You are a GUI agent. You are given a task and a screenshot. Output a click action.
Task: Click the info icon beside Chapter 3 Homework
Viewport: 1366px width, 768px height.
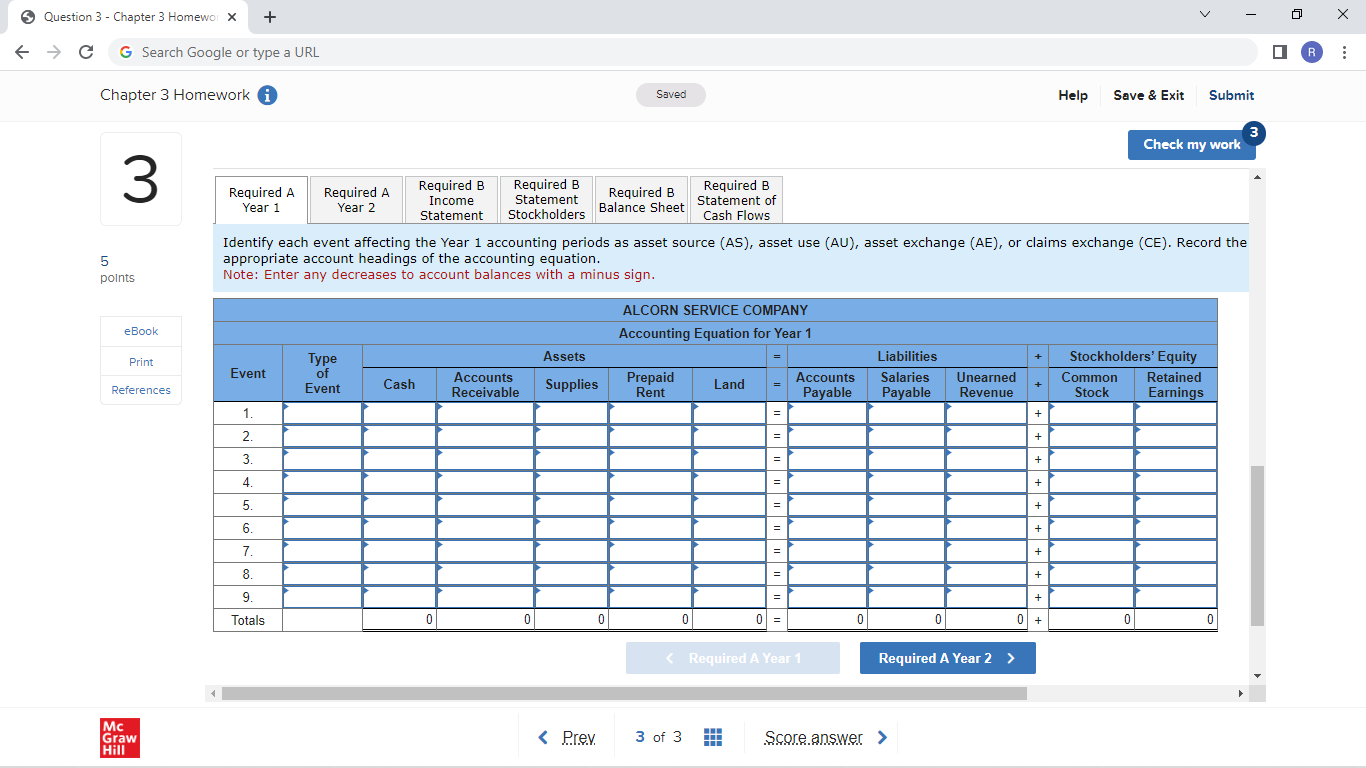pyautogui.click(x=267, y=95)
